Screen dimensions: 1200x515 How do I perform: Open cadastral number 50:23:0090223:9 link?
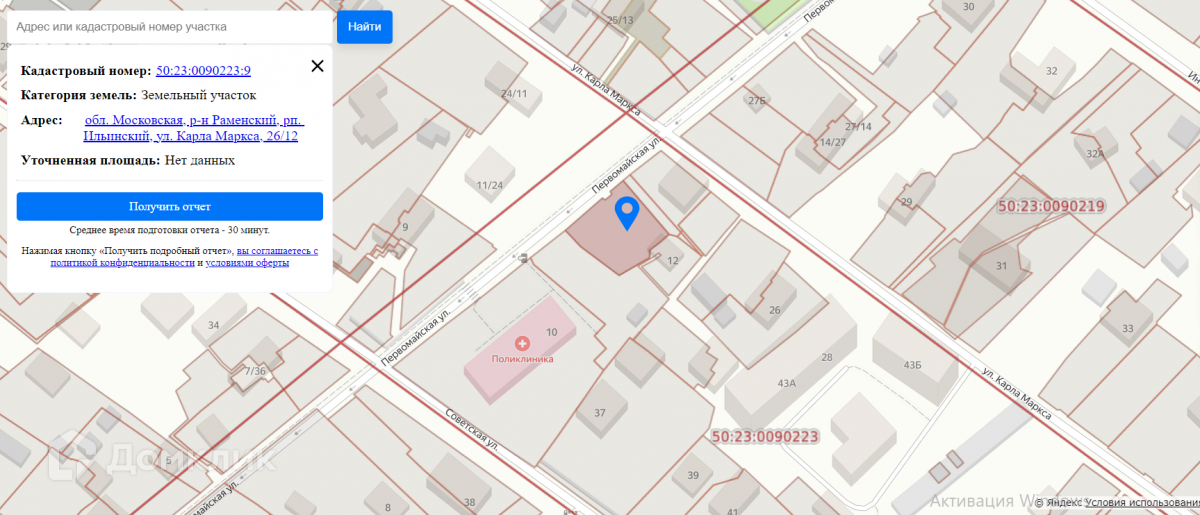203,70
